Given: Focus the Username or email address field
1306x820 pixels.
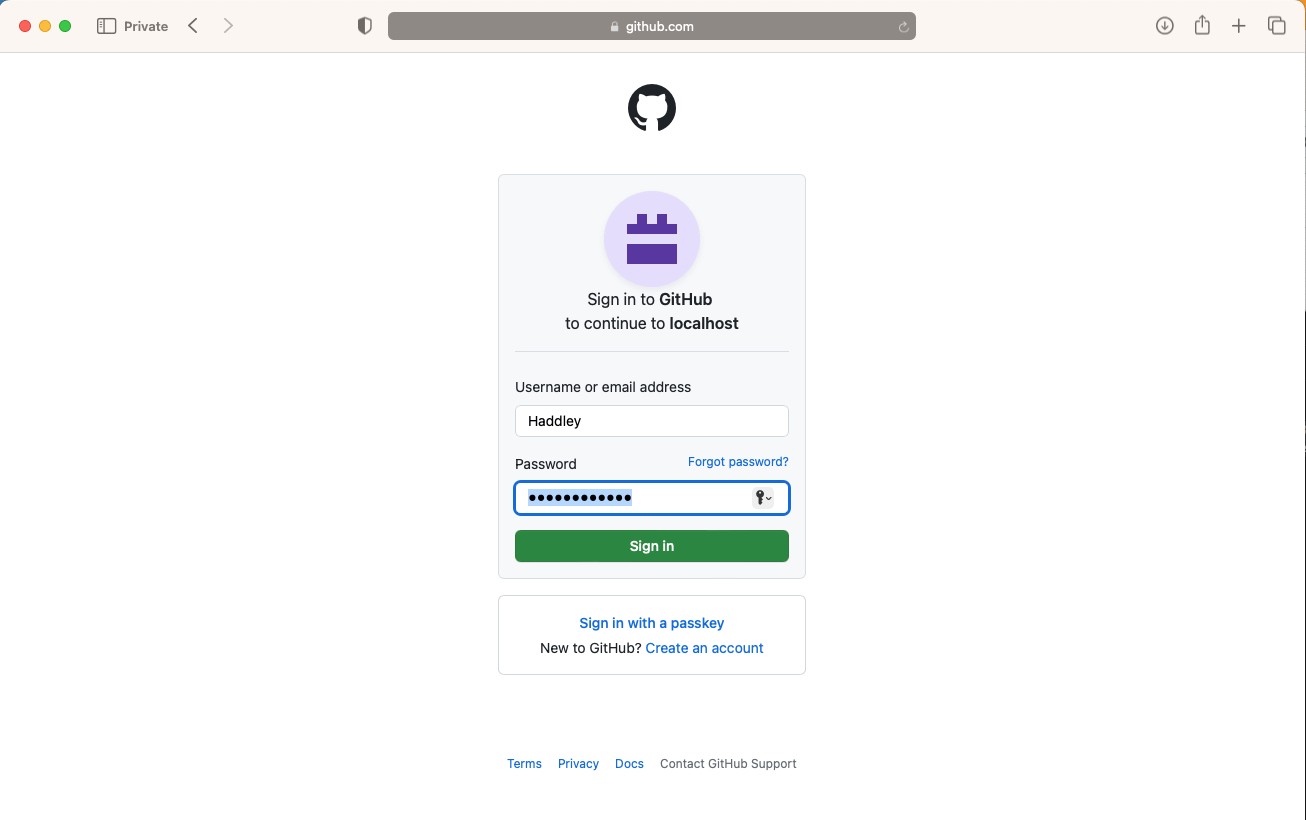Looking at the screenshot, I should (x=652, y=421).
